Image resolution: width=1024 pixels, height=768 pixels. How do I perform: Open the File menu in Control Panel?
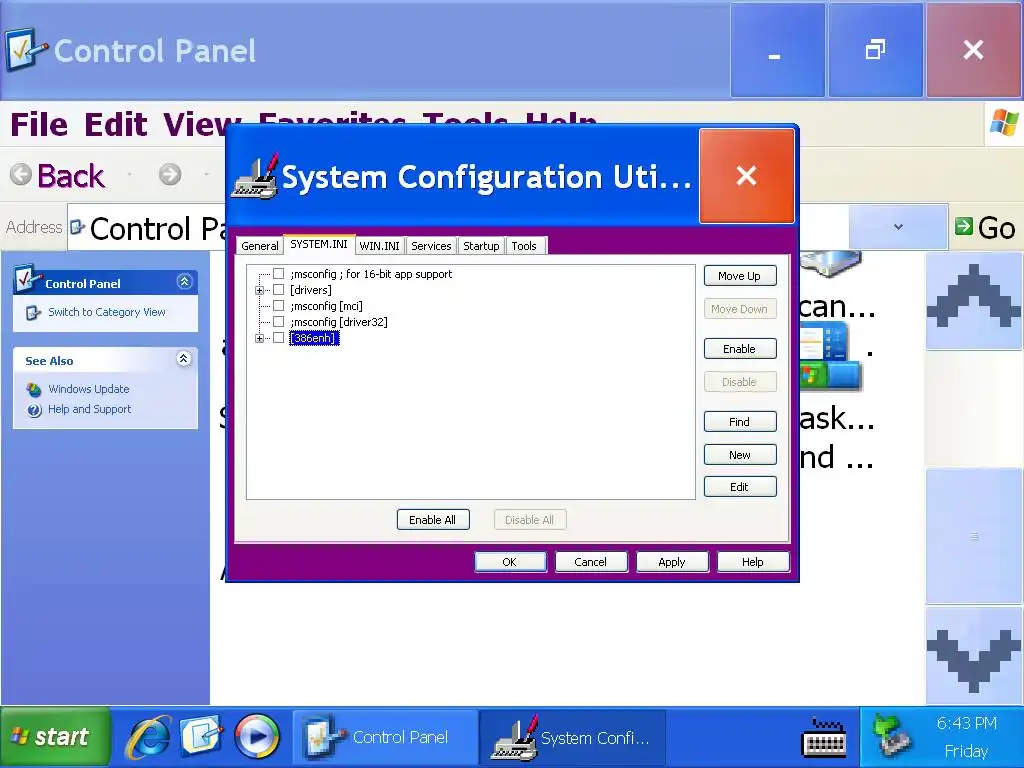39,124
